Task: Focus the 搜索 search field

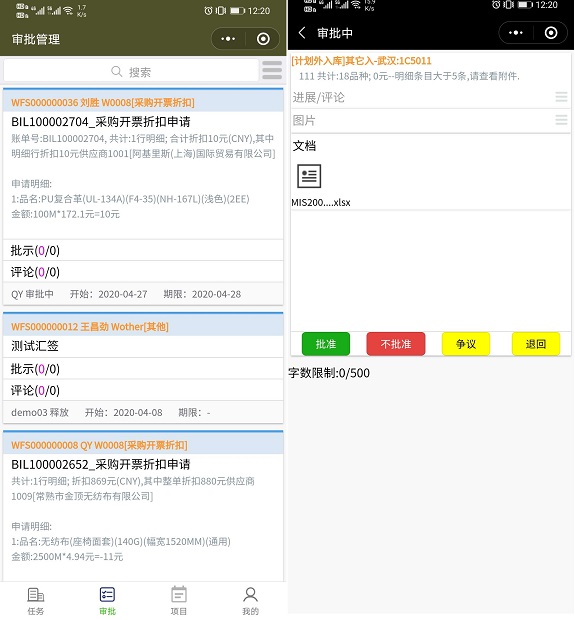Action: [x=131, y=71]
